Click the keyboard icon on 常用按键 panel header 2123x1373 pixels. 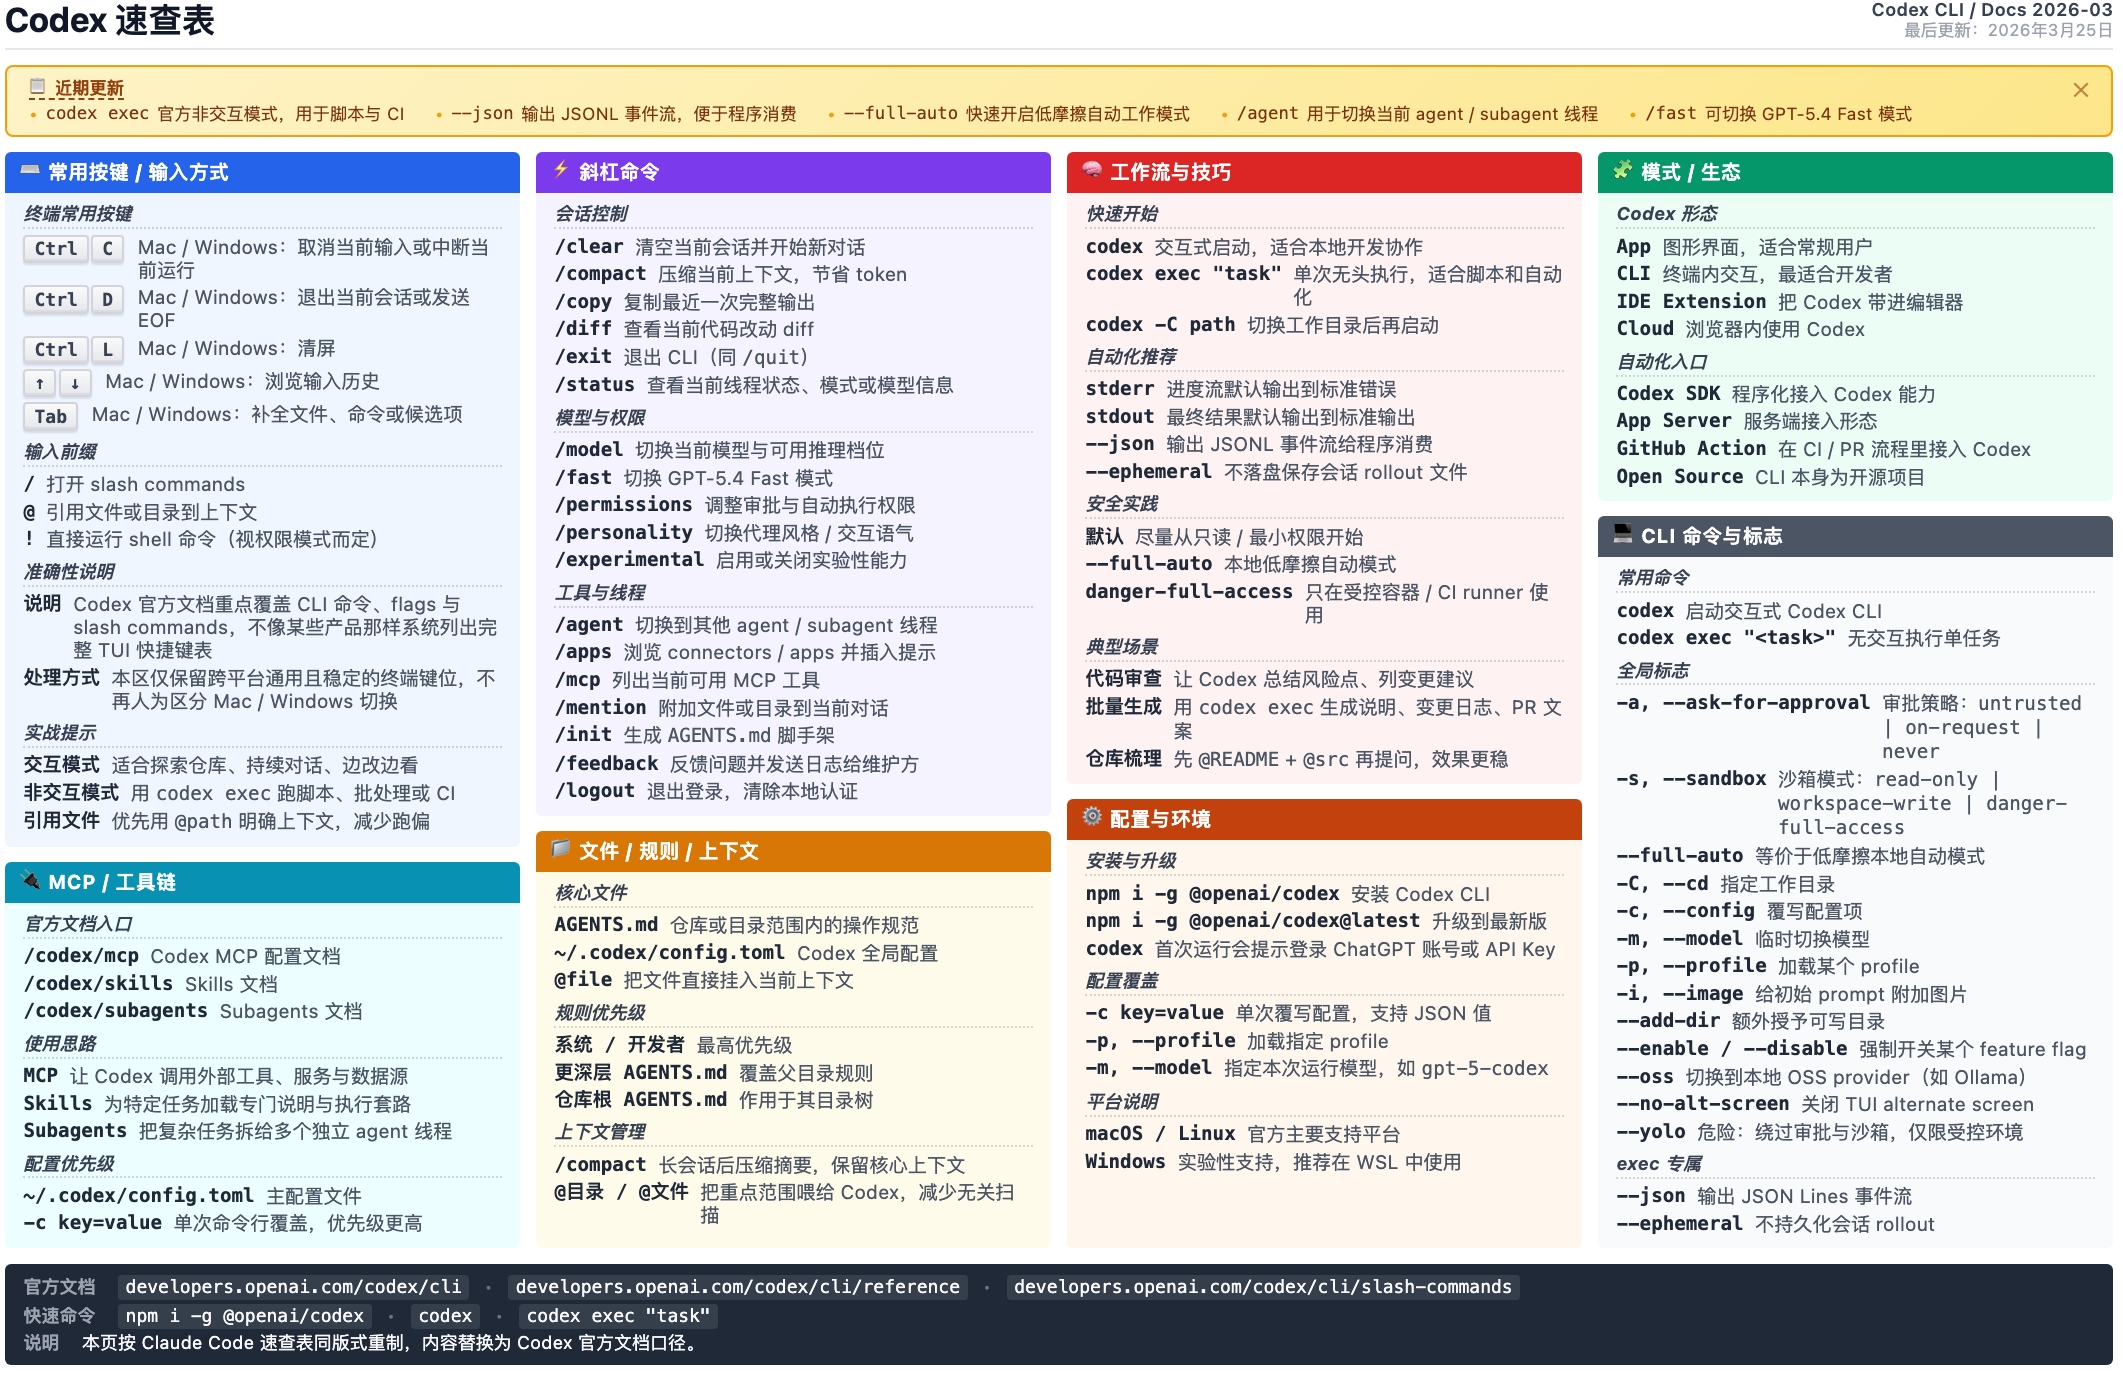click(30, 172)
